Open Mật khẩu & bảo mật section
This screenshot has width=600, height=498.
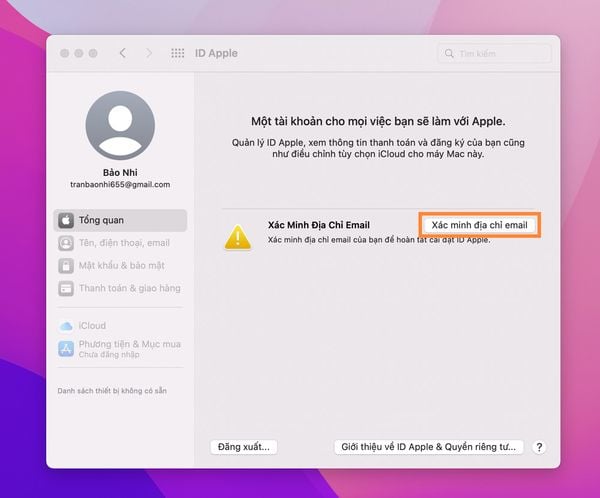pyautogui.click(x=120, y=266)
